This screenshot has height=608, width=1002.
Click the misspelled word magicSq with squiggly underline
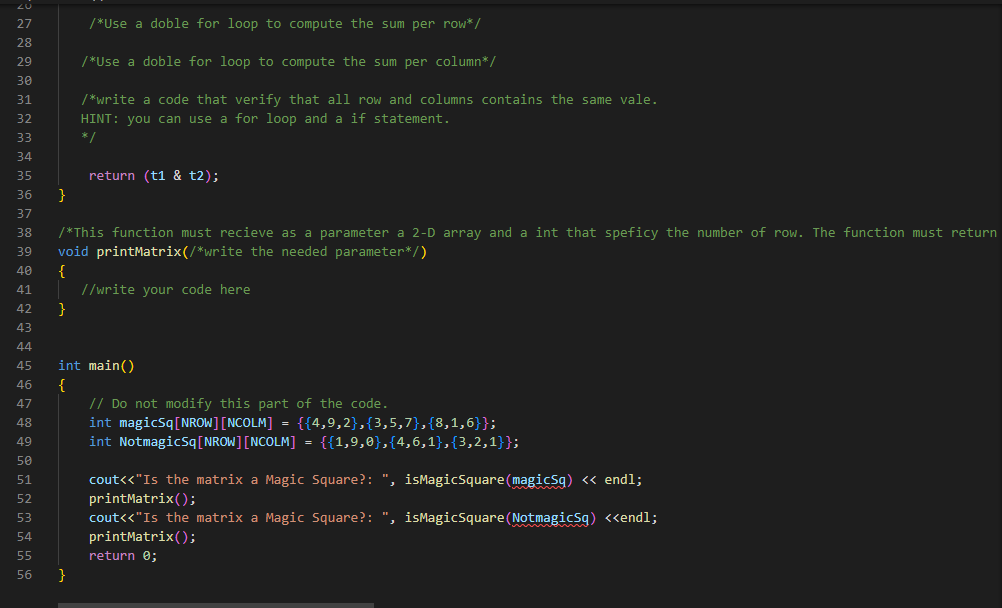click(x=541, y=479)
